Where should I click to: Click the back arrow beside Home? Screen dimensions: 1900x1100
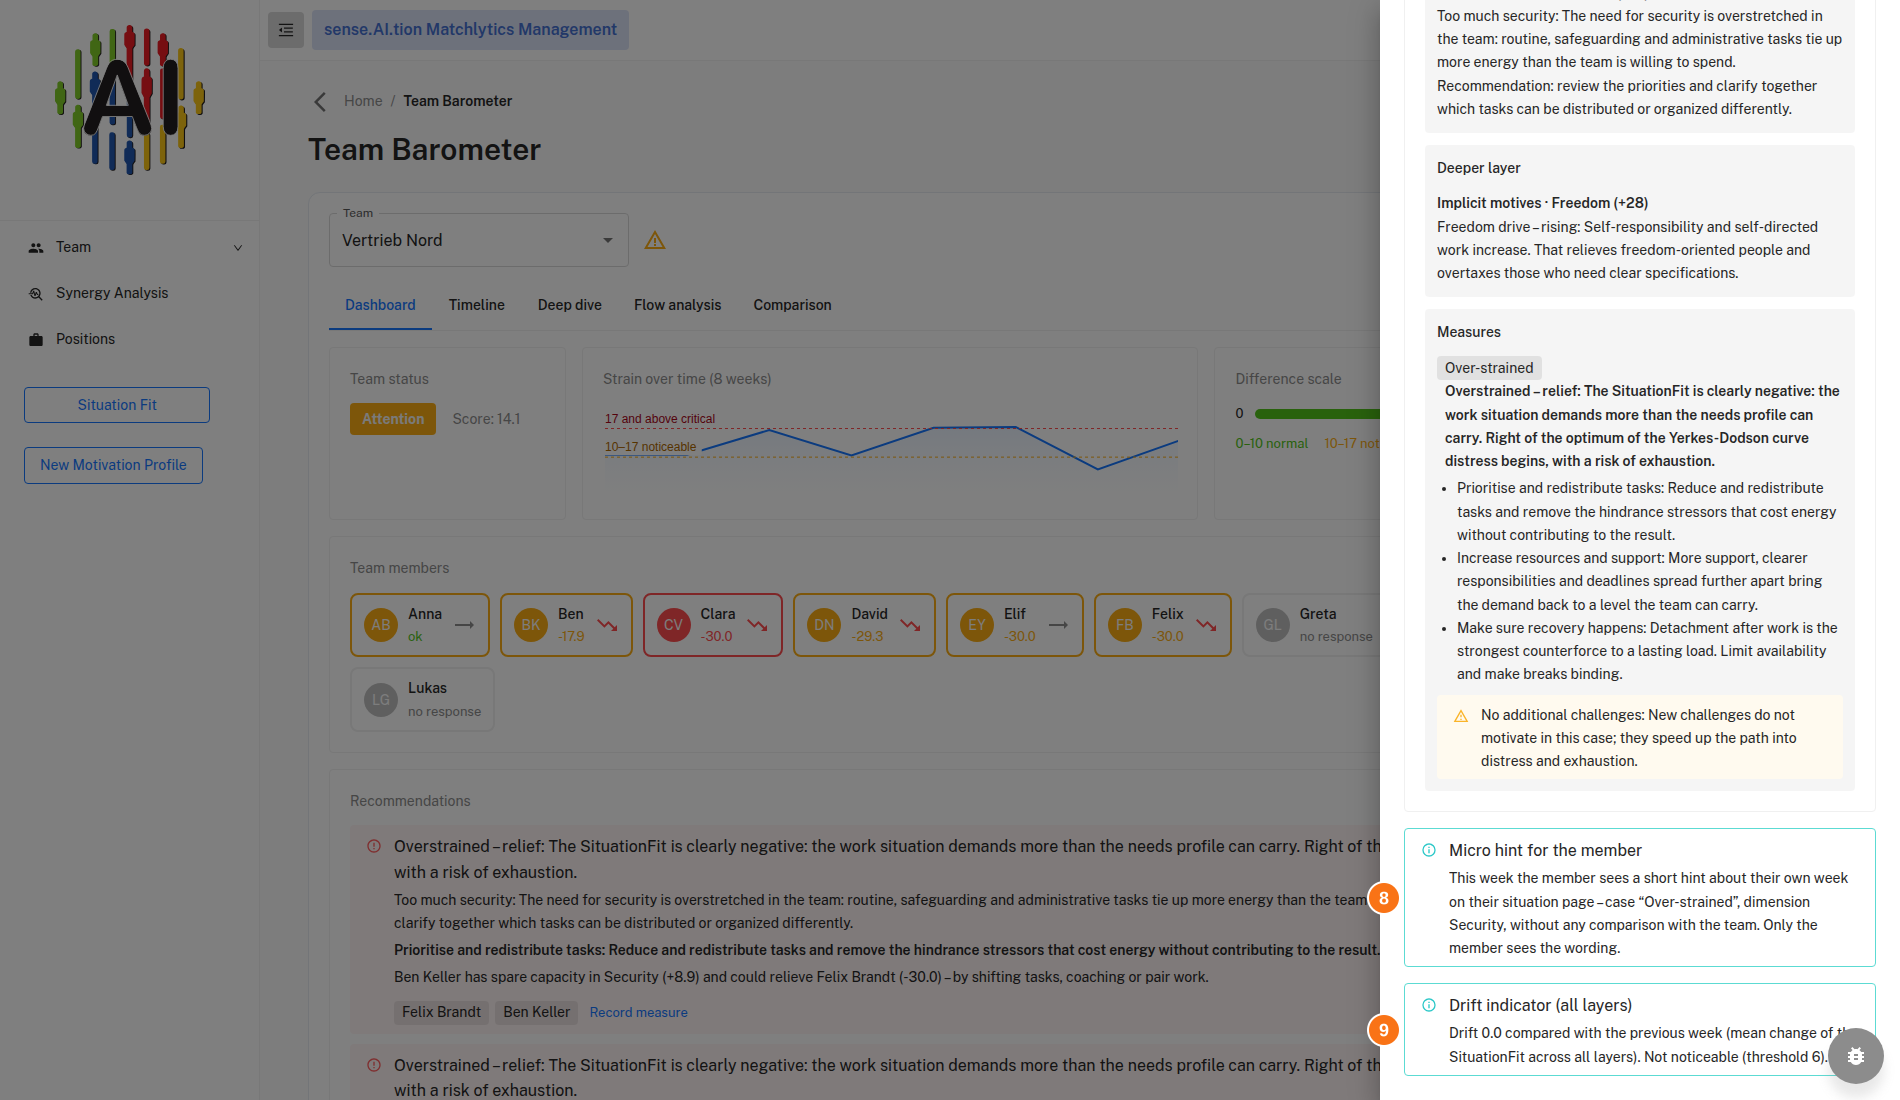(320, 101)
